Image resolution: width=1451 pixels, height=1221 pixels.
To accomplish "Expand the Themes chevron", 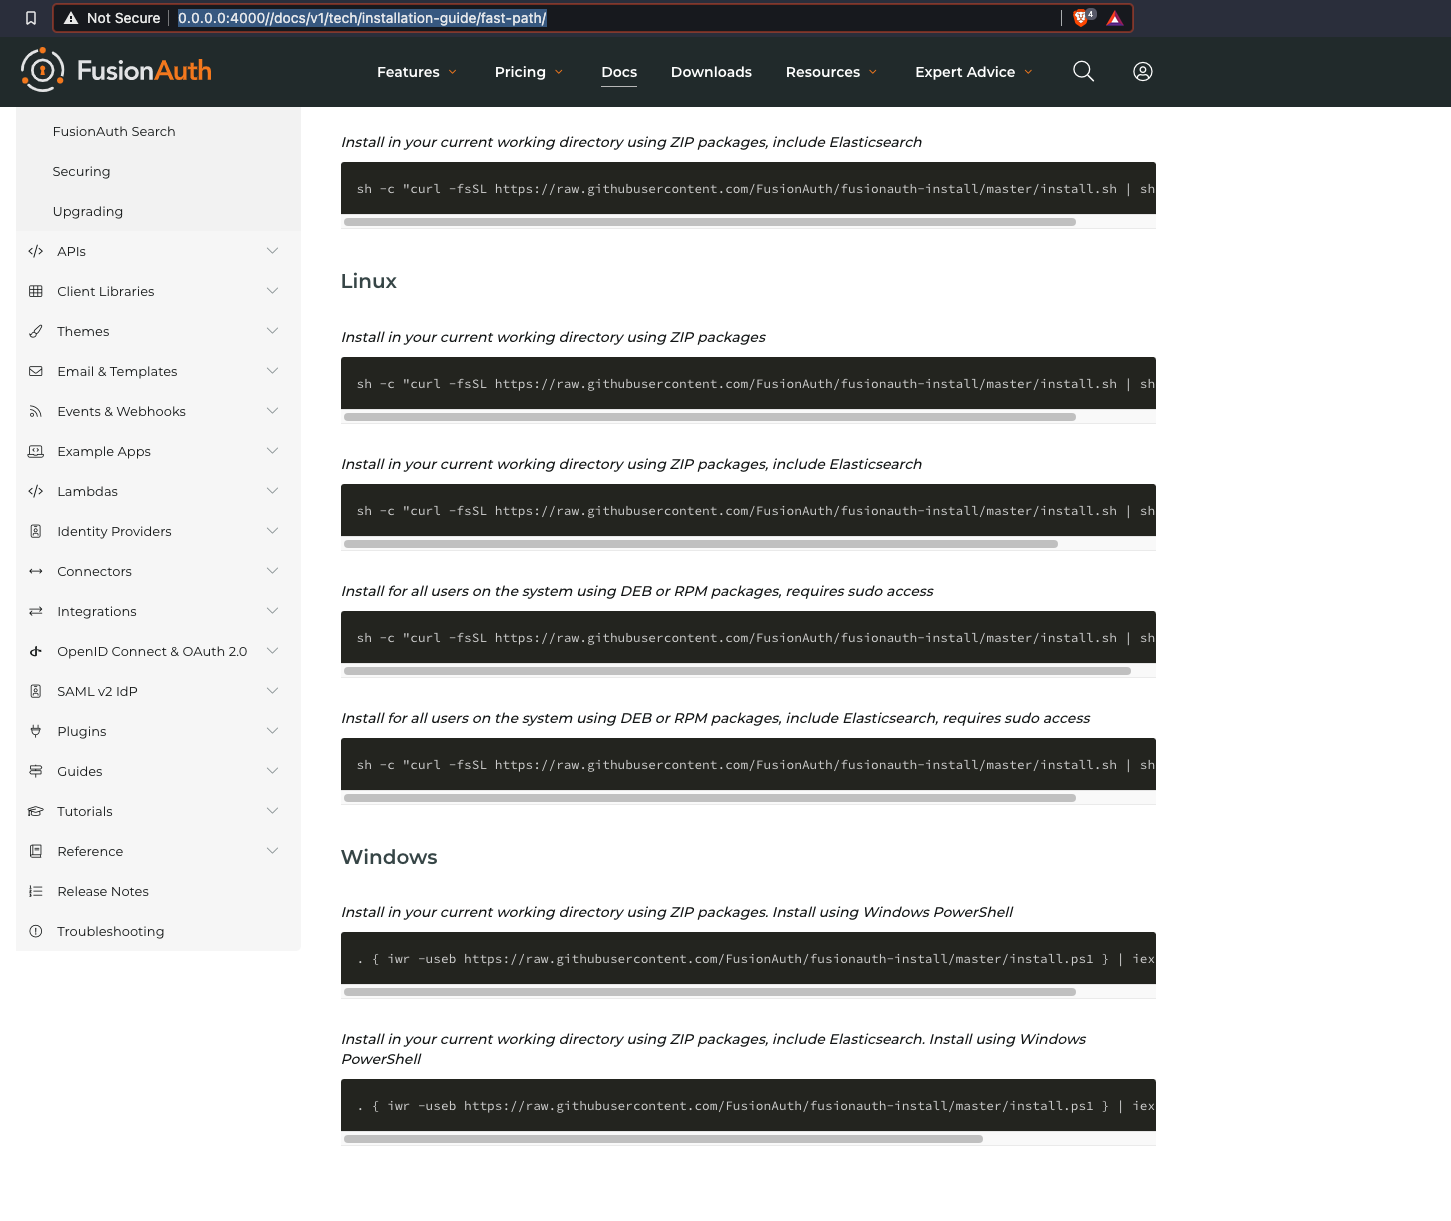I will click(x=272, y=331).
